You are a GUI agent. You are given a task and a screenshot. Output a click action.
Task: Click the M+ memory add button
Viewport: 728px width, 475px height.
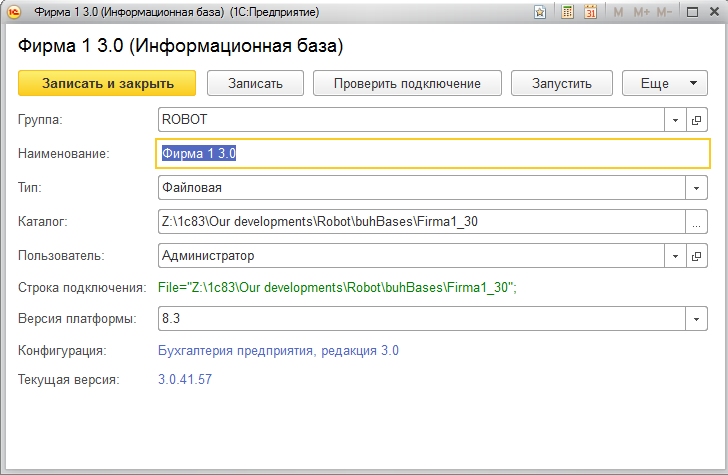click(x=642, y=12)
